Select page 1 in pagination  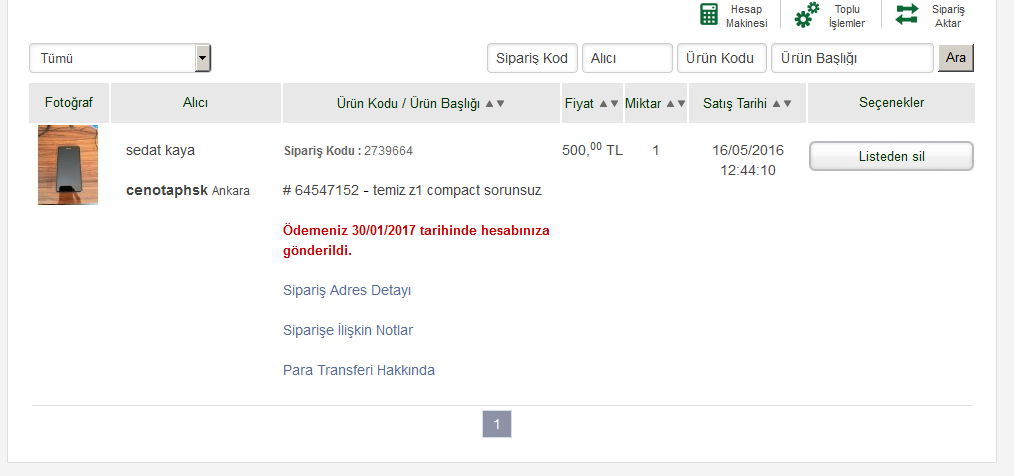click(x=497, y=424)
